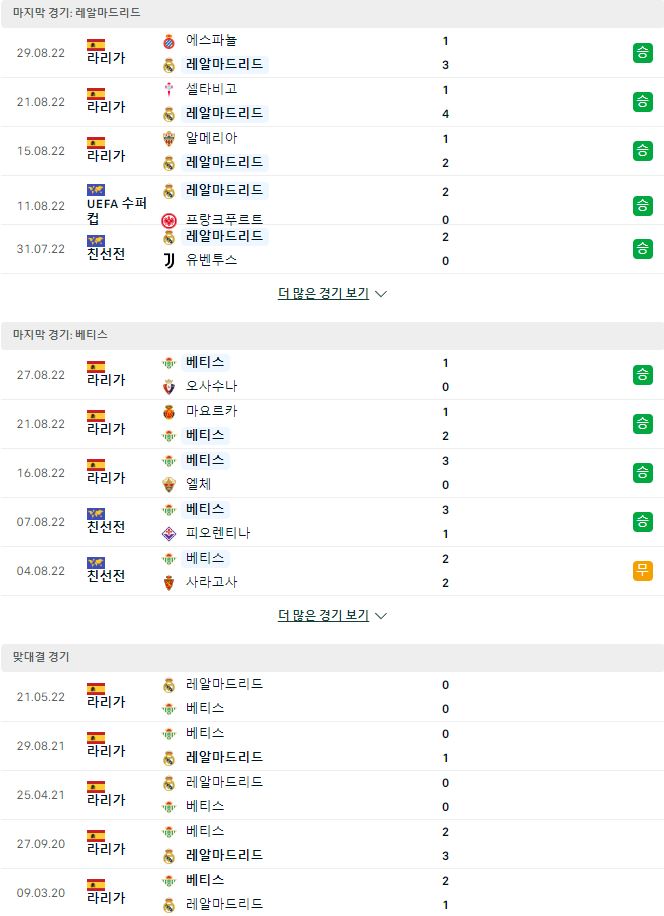Click the Fiorentina crest icon
This screenshot has width=664, height=916.
point(169,533)
